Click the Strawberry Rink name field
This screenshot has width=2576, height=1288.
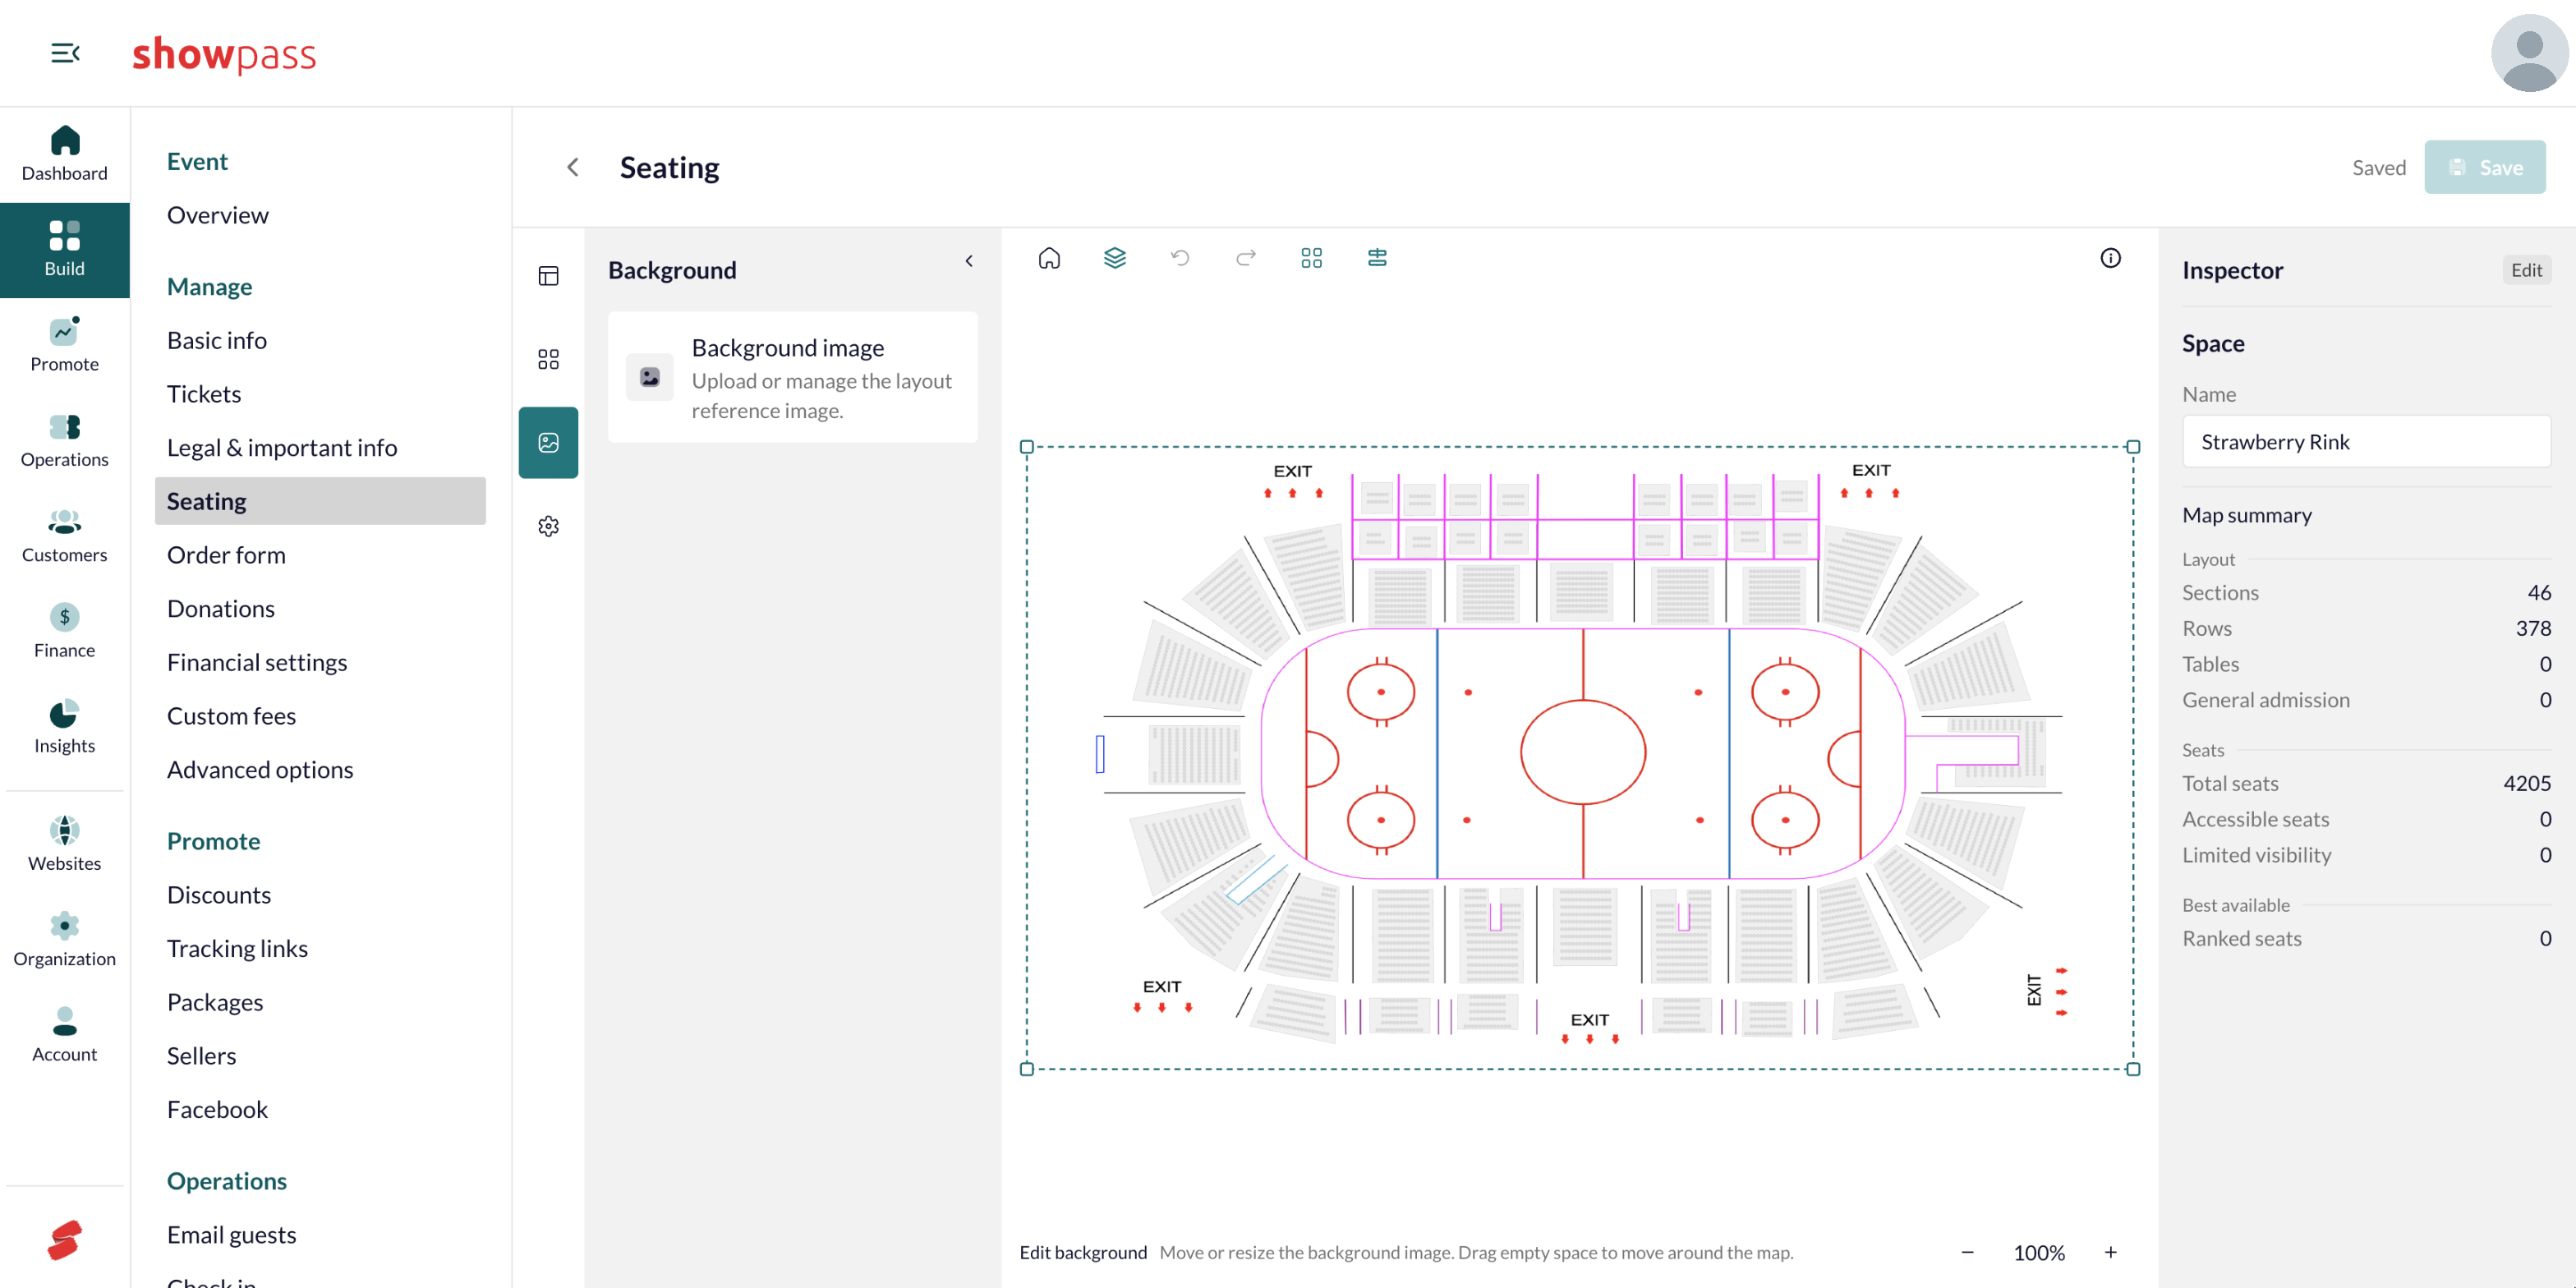coord(2365,441)
